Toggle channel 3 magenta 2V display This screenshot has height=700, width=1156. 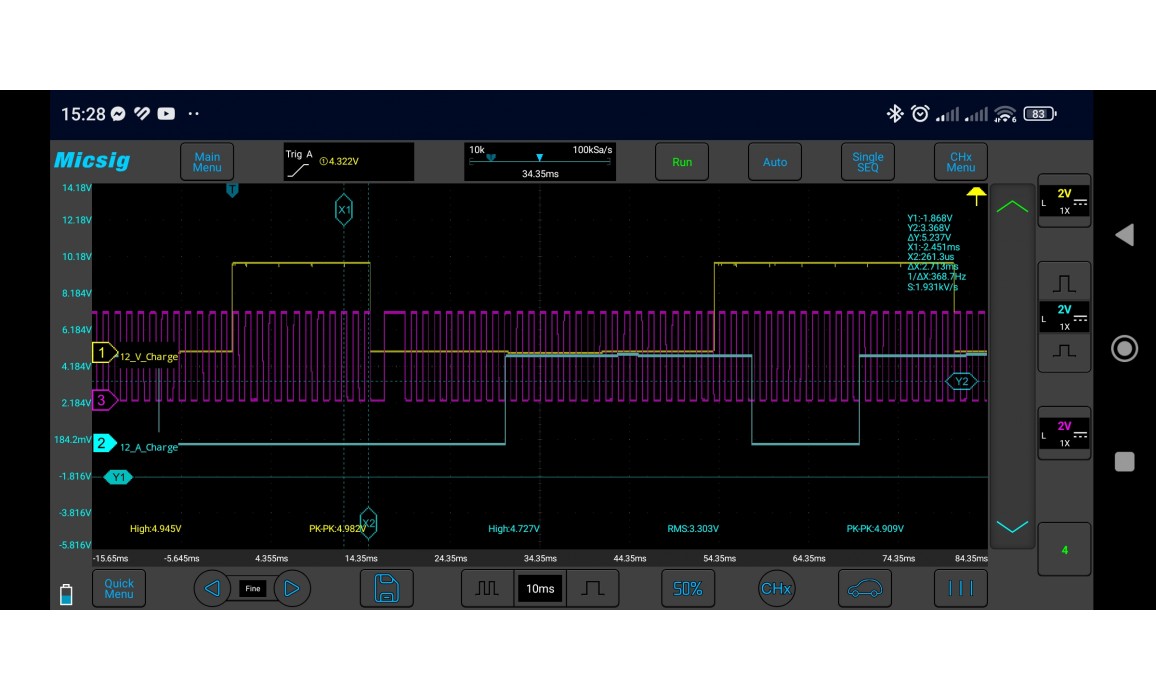pos(1064,433)
